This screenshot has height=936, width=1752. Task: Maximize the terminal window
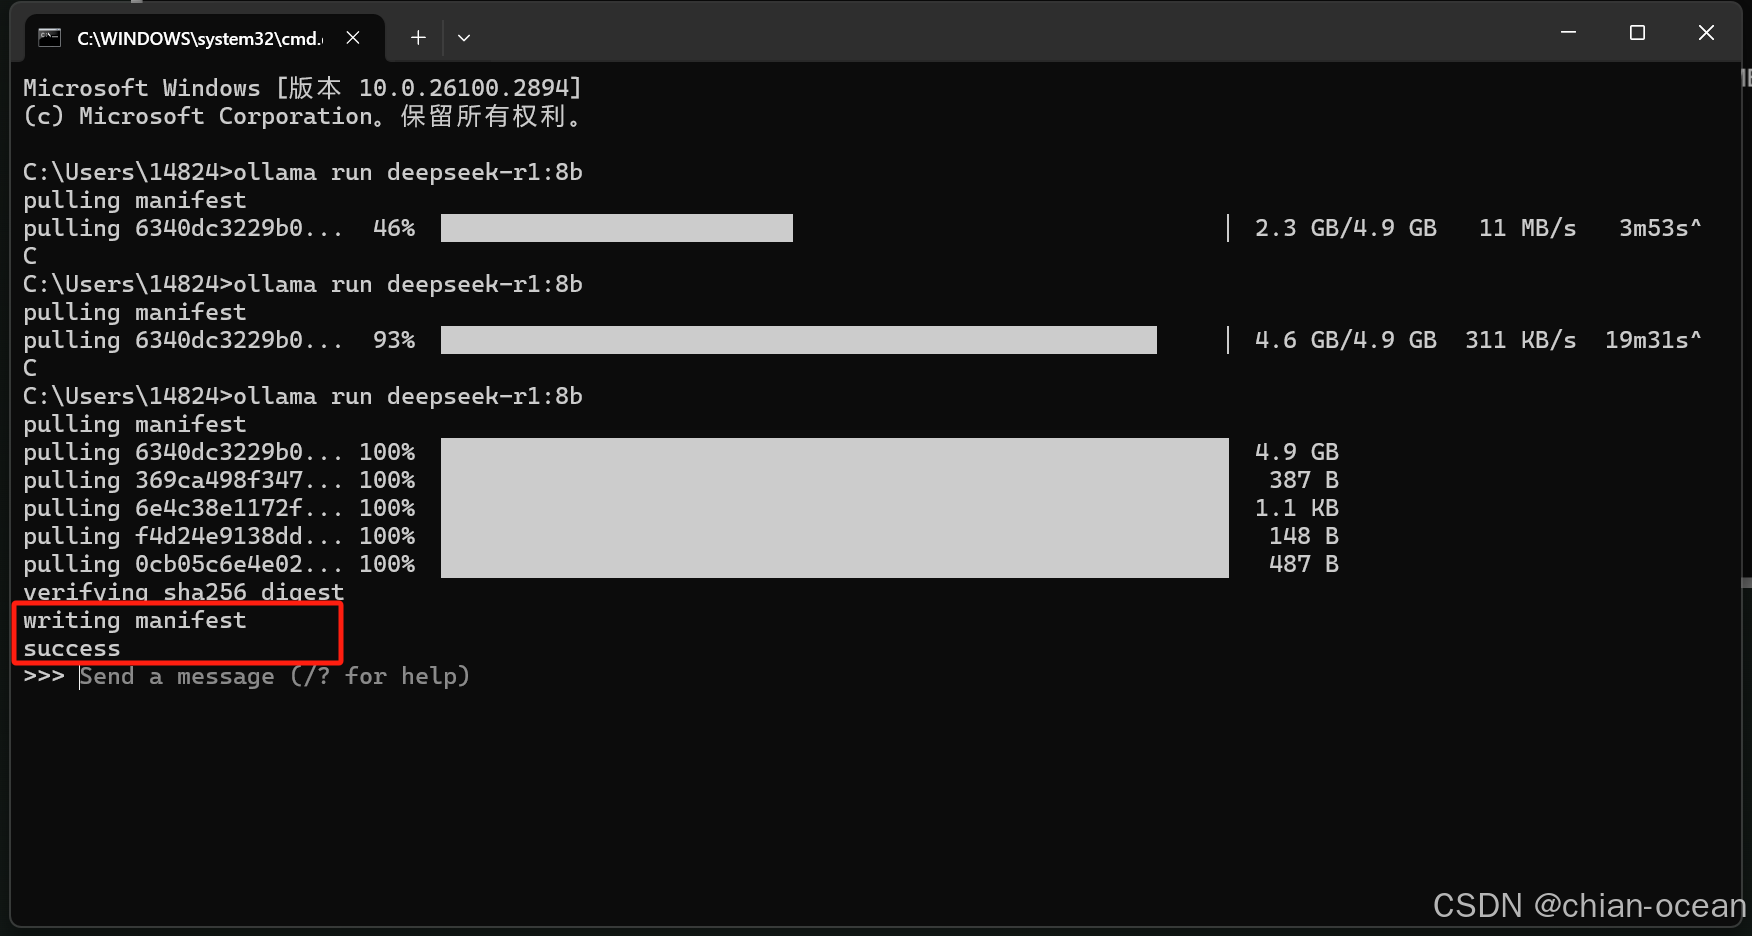coord(1637,33)
